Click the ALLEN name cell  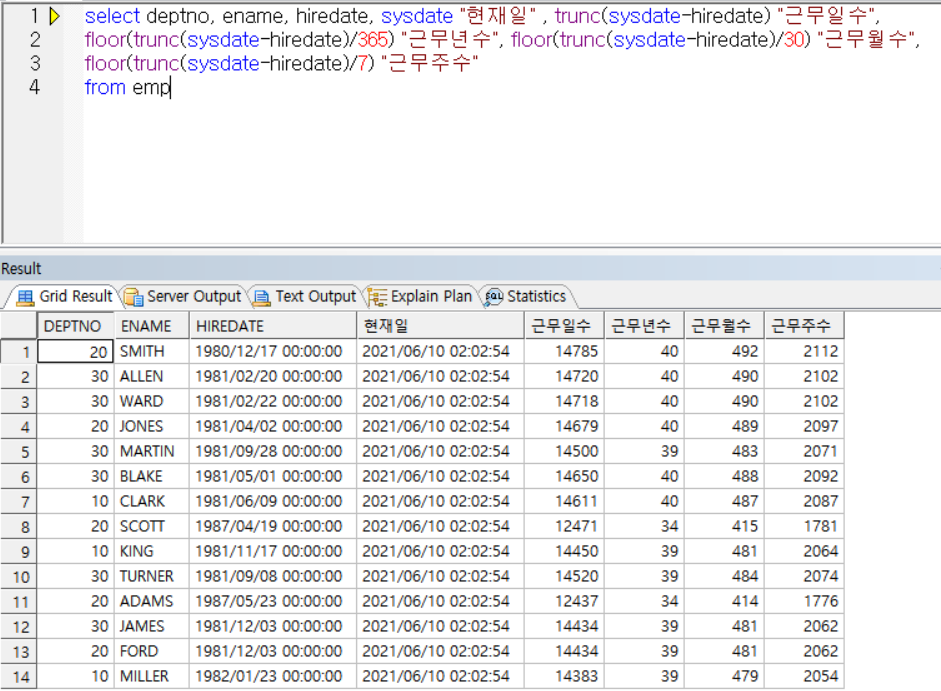pos(152,376)
